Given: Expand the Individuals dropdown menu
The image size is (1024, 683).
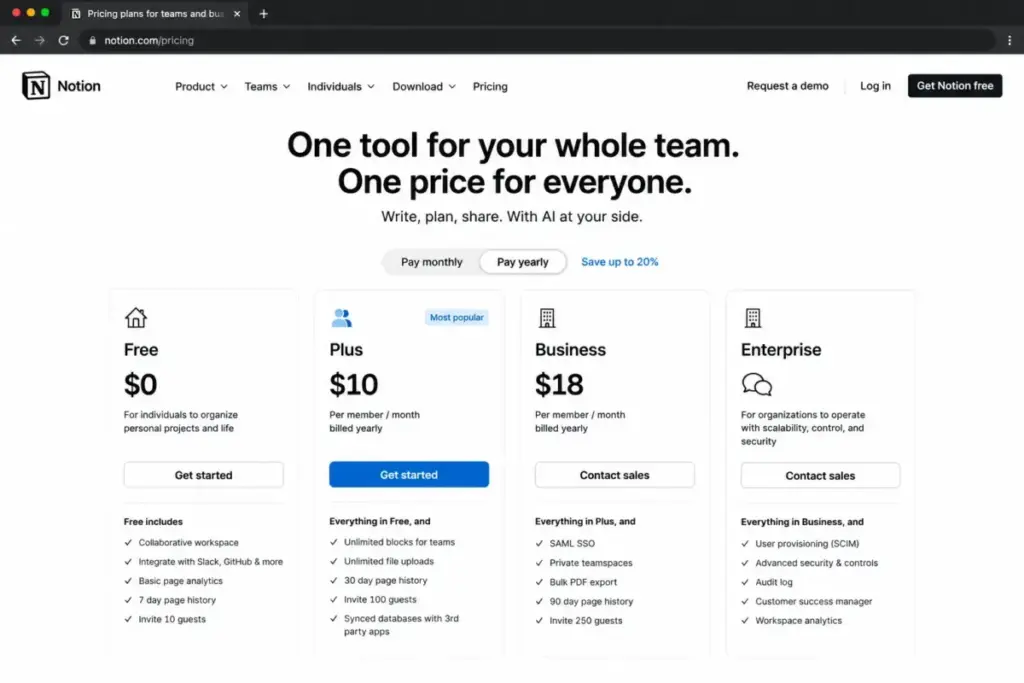Looking at the screenshot, I should pyautogui.click(x=341, y=86).
